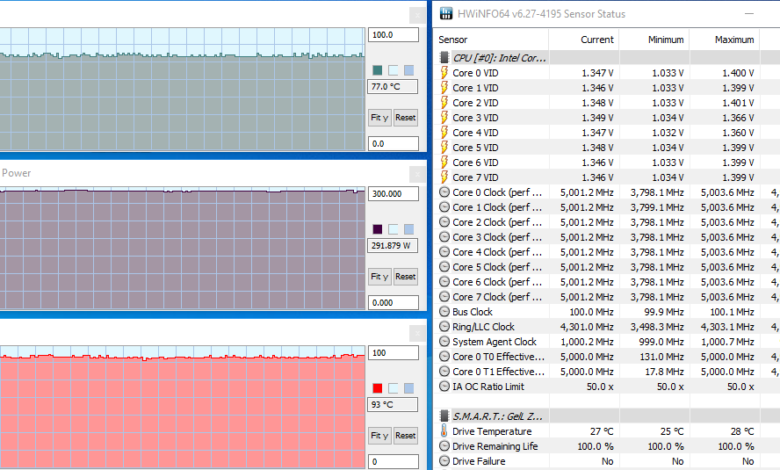This screenshot has width=780, height=470.
Task: Click the Current column header
Action: [584, 39]
